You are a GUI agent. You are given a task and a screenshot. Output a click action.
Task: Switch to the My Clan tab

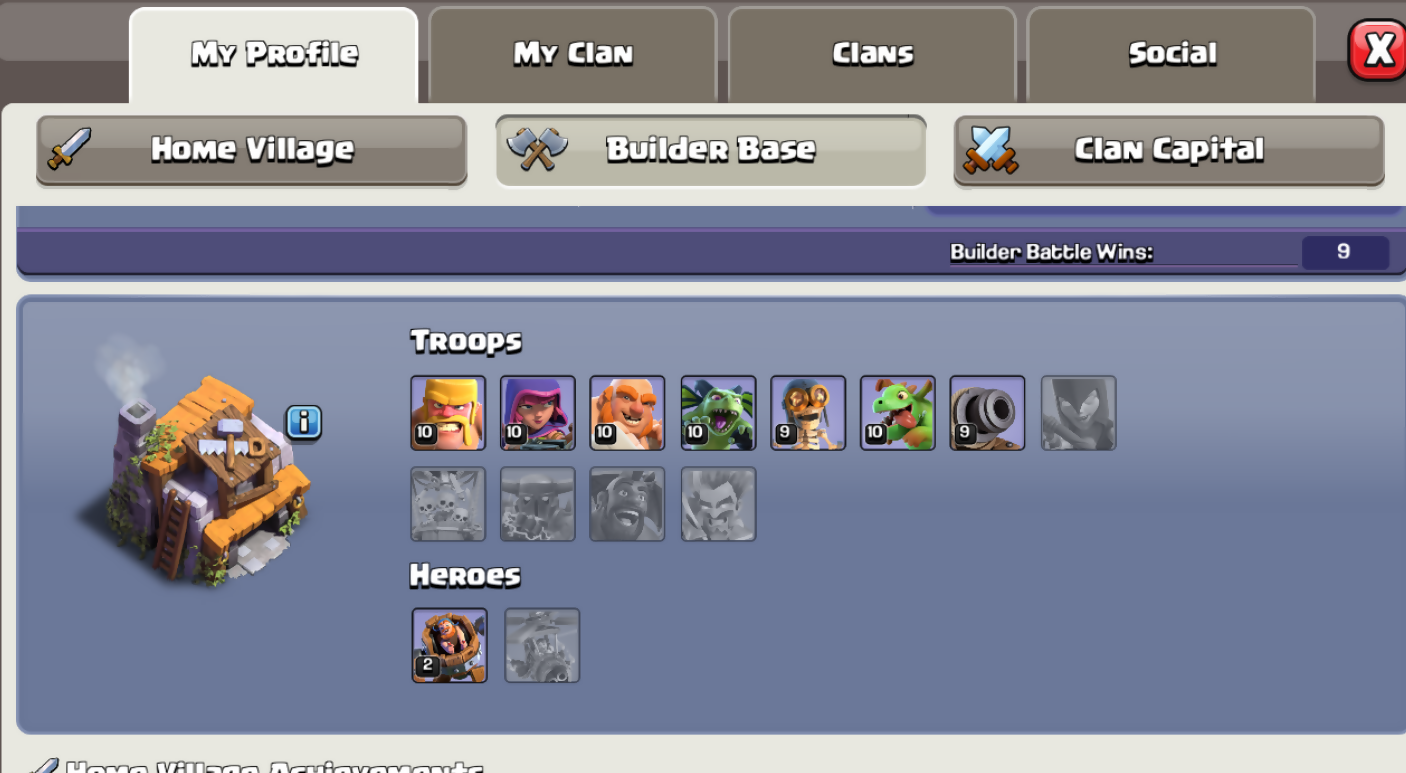[573, 54]
